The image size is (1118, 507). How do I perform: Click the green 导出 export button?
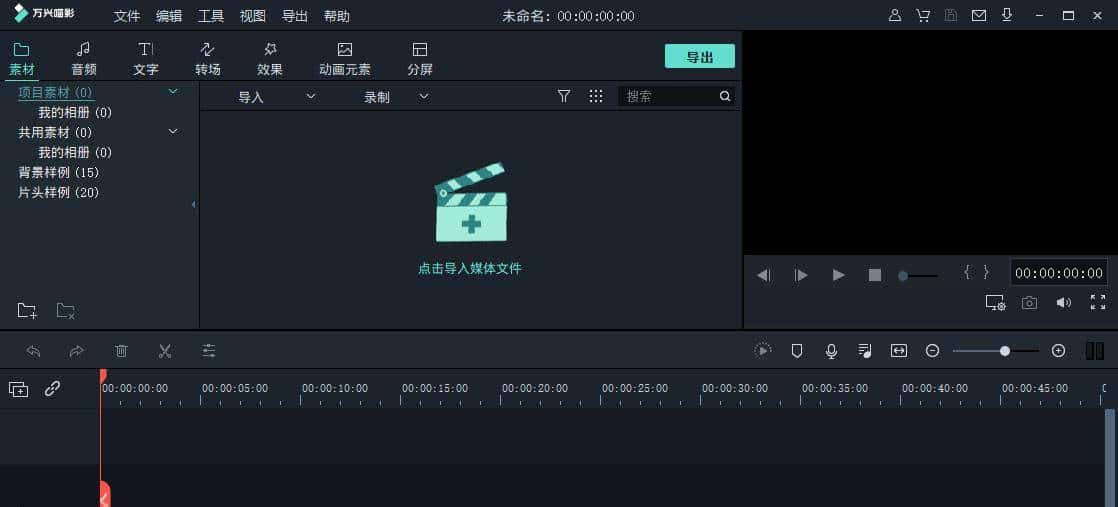699,56
